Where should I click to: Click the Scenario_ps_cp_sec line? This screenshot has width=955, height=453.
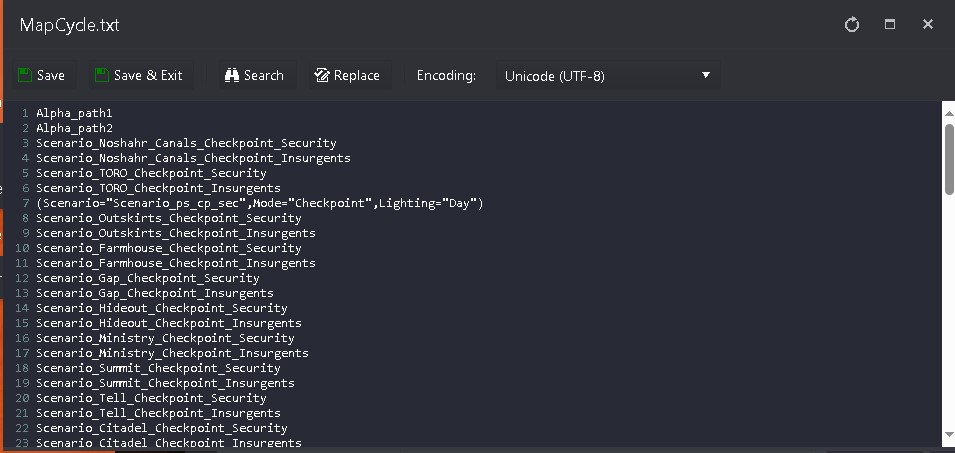259,203
